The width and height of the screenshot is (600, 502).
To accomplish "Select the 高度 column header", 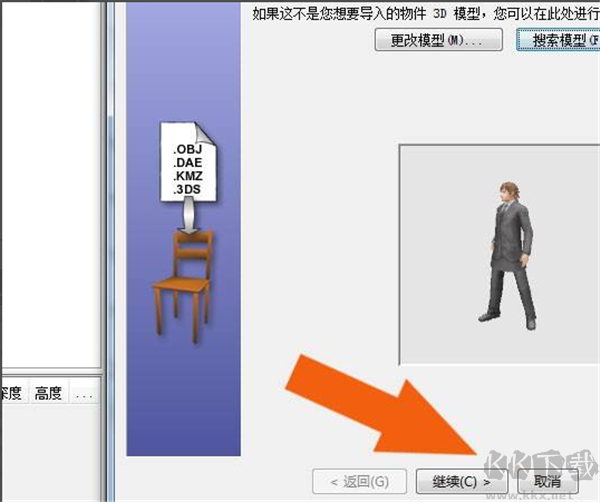I will pos(48,393).
